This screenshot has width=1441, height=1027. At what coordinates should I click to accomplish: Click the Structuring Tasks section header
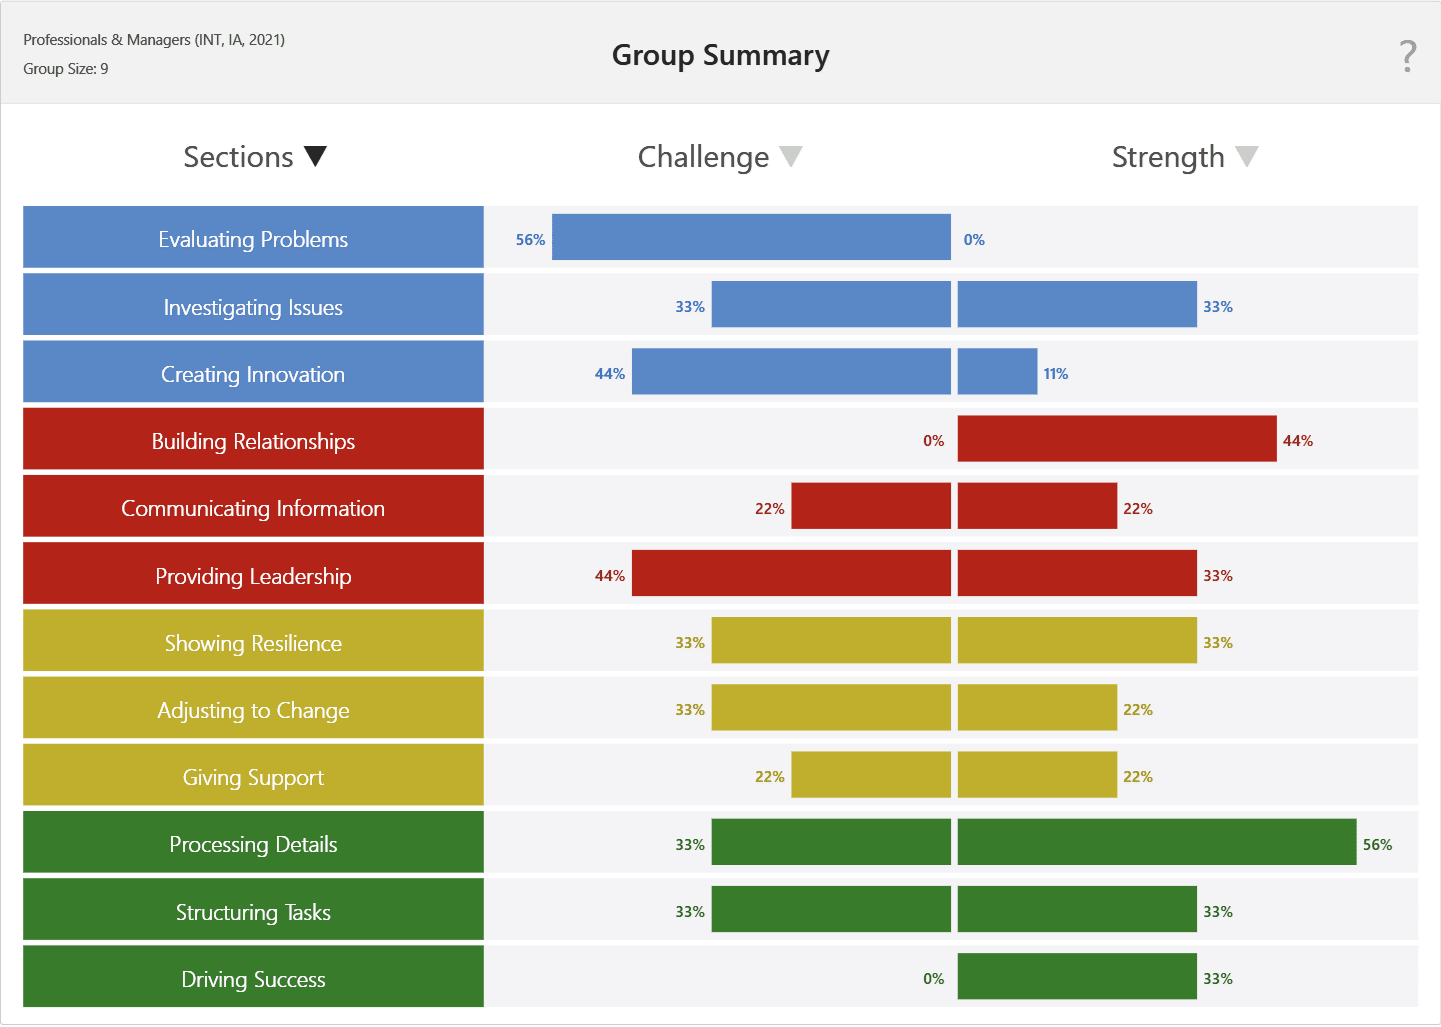(x=252, y=911)
